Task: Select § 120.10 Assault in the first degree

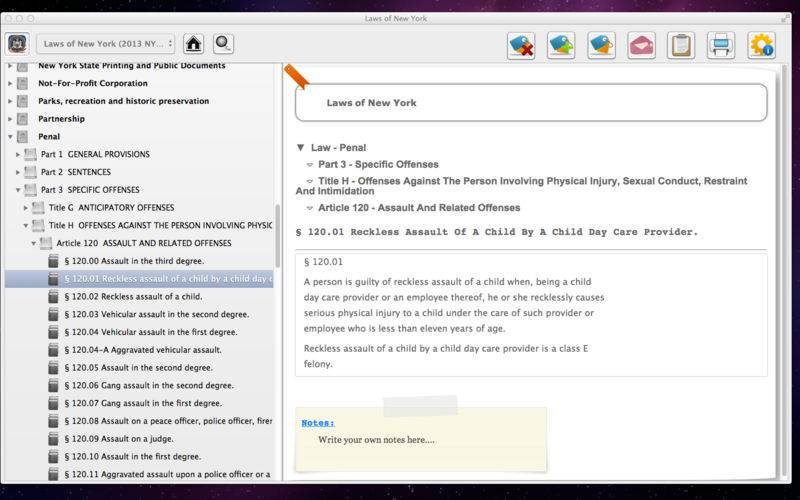Action: click(133, 457)
